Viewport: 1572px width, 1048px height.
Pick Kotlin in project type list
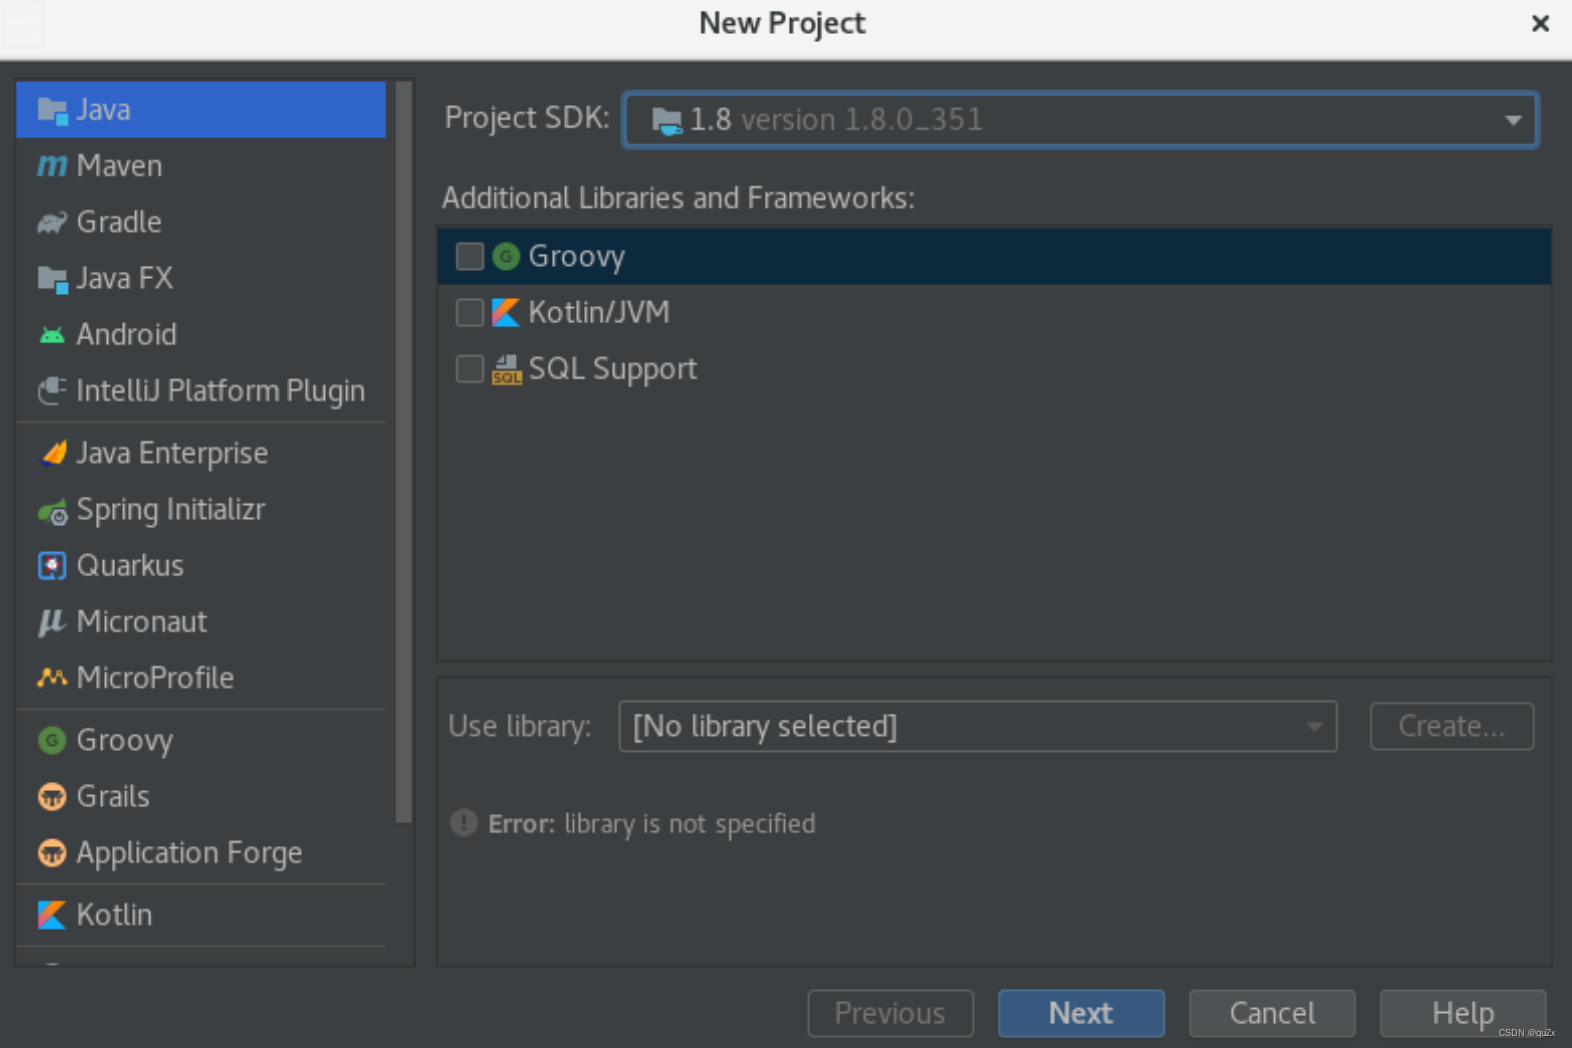coord(201,914)
